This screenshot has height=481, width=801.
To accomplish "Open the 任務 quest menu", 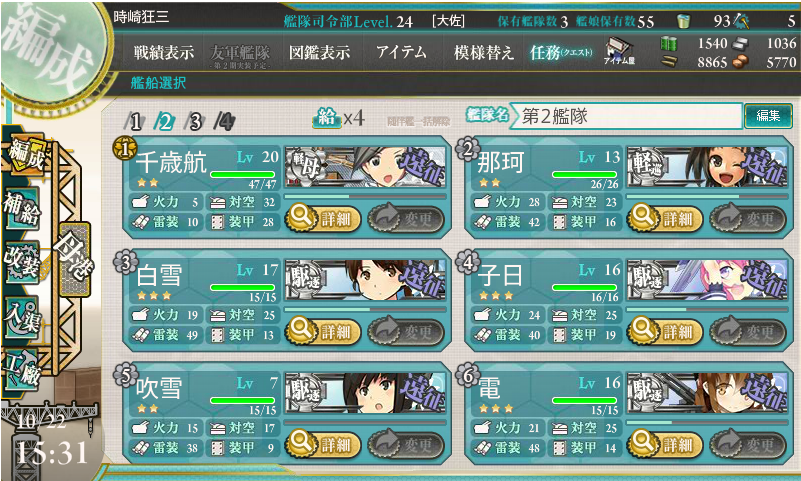I will (561, 52).
